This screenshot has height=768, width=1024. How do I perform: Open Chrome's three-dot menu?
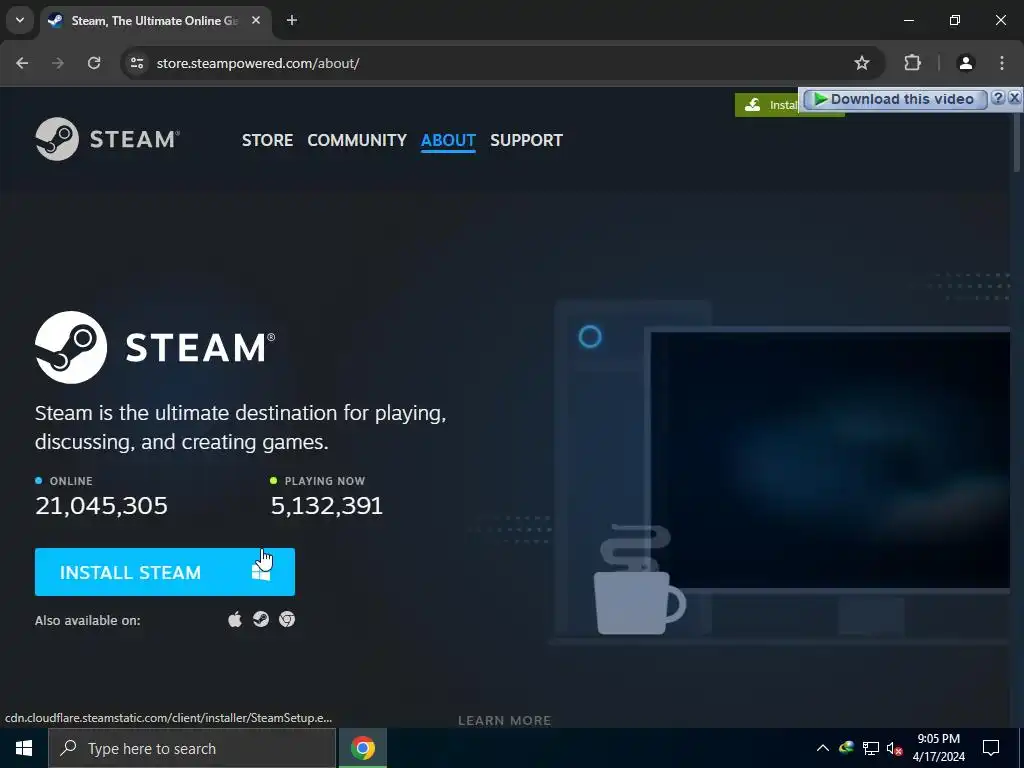[1002, 63]
